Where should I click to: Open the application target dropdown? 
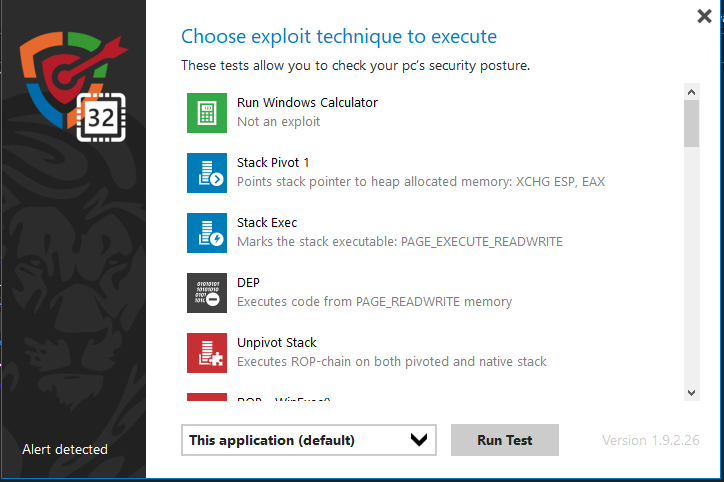[308, 440]
